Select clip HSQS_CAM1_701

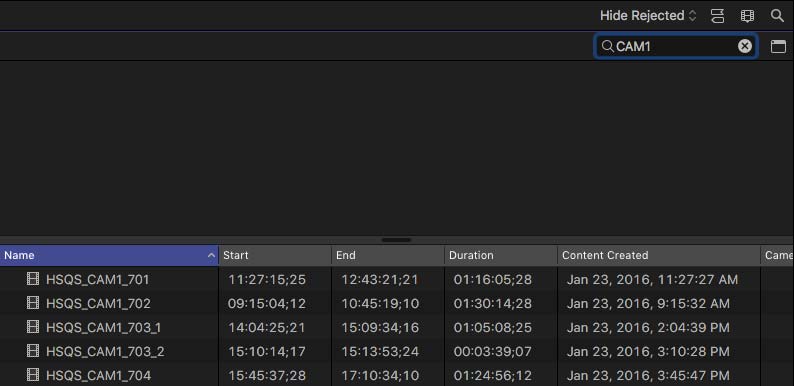point(98,280)
